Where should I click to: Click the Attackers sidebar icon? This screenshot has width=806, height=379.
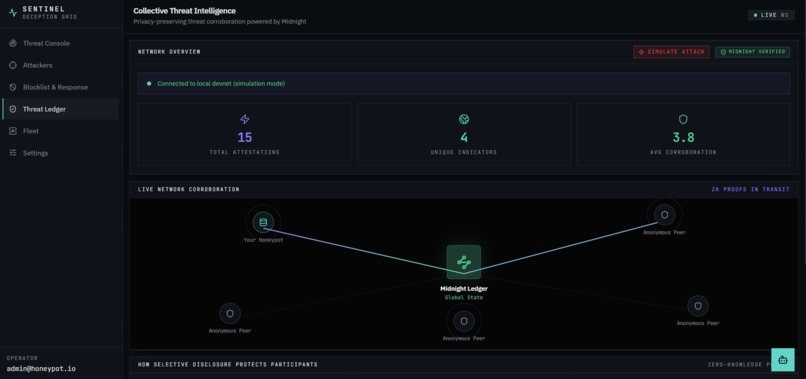tap(13, 65)
